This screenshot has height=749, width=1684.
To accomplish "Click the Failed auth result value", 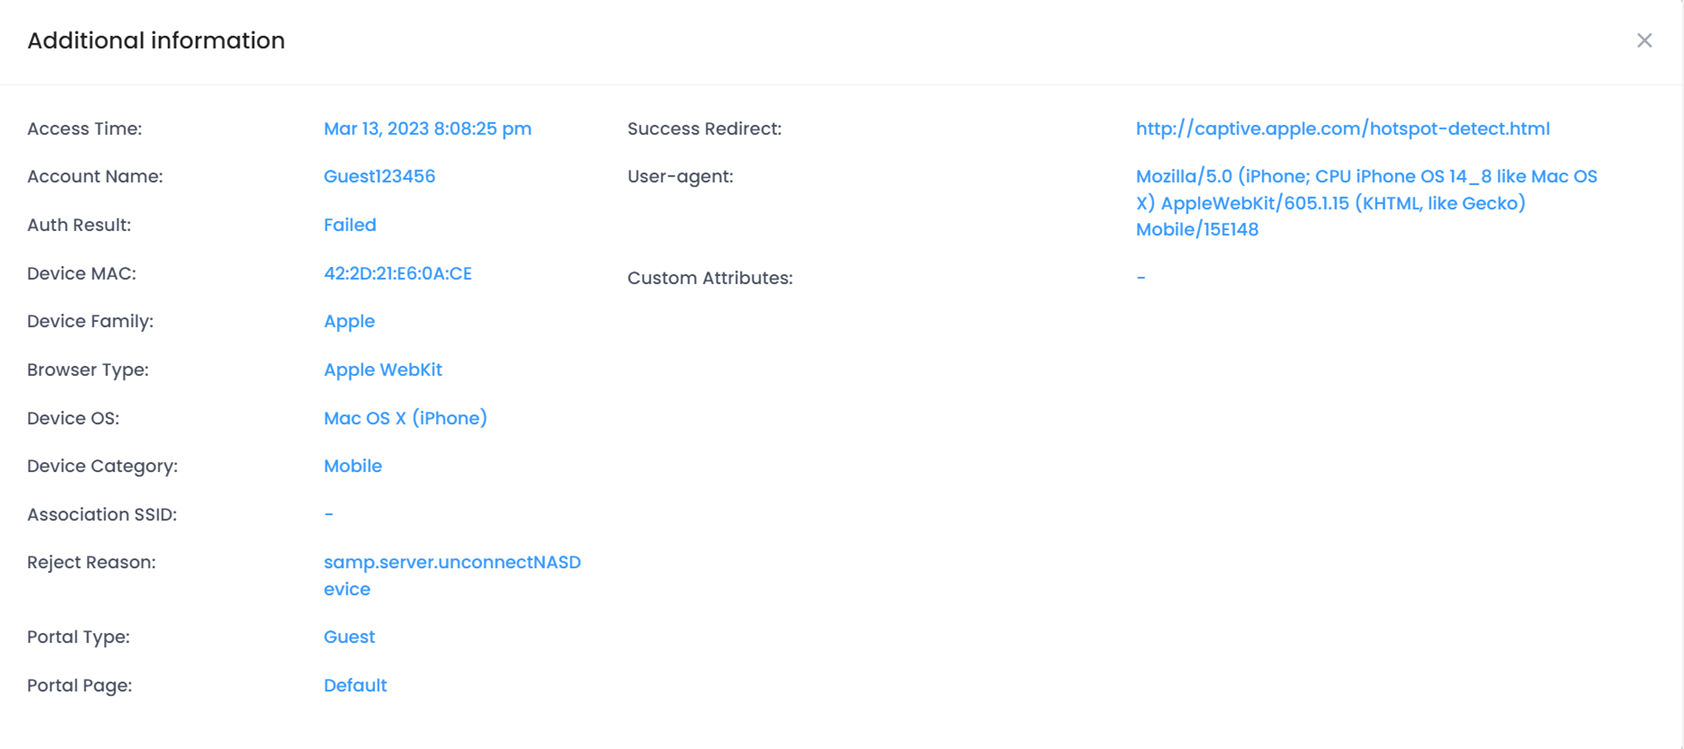I will click(349, 225).
